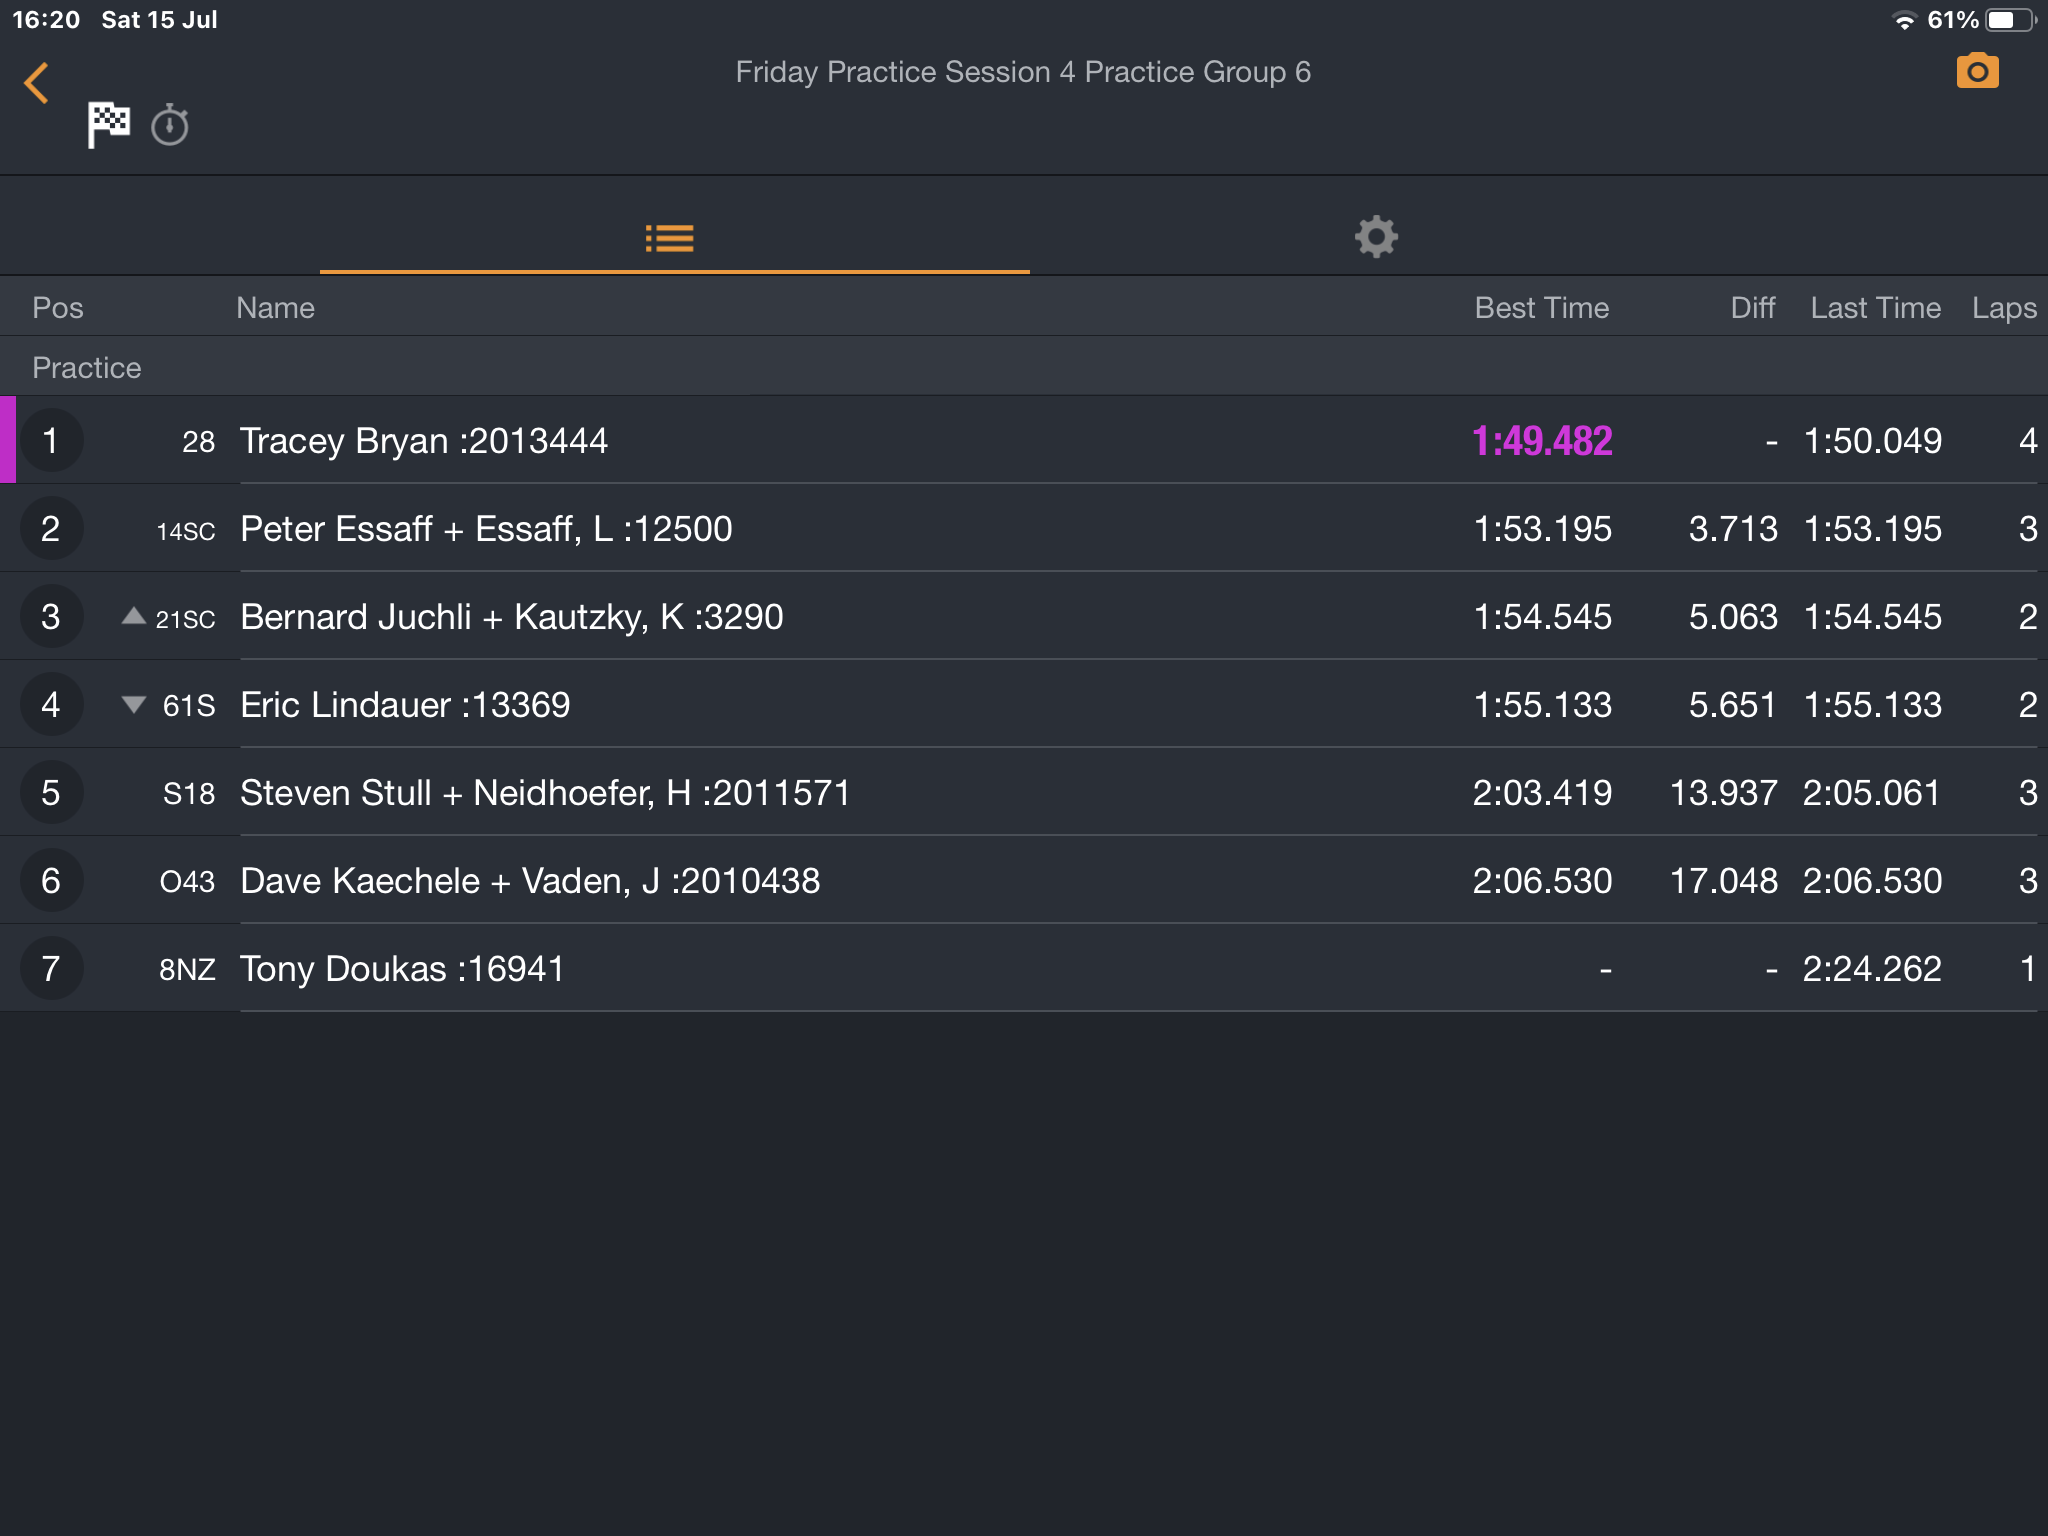Click the Diff column header
The image size is (2048, 1536).
(x=1753, y=308)
